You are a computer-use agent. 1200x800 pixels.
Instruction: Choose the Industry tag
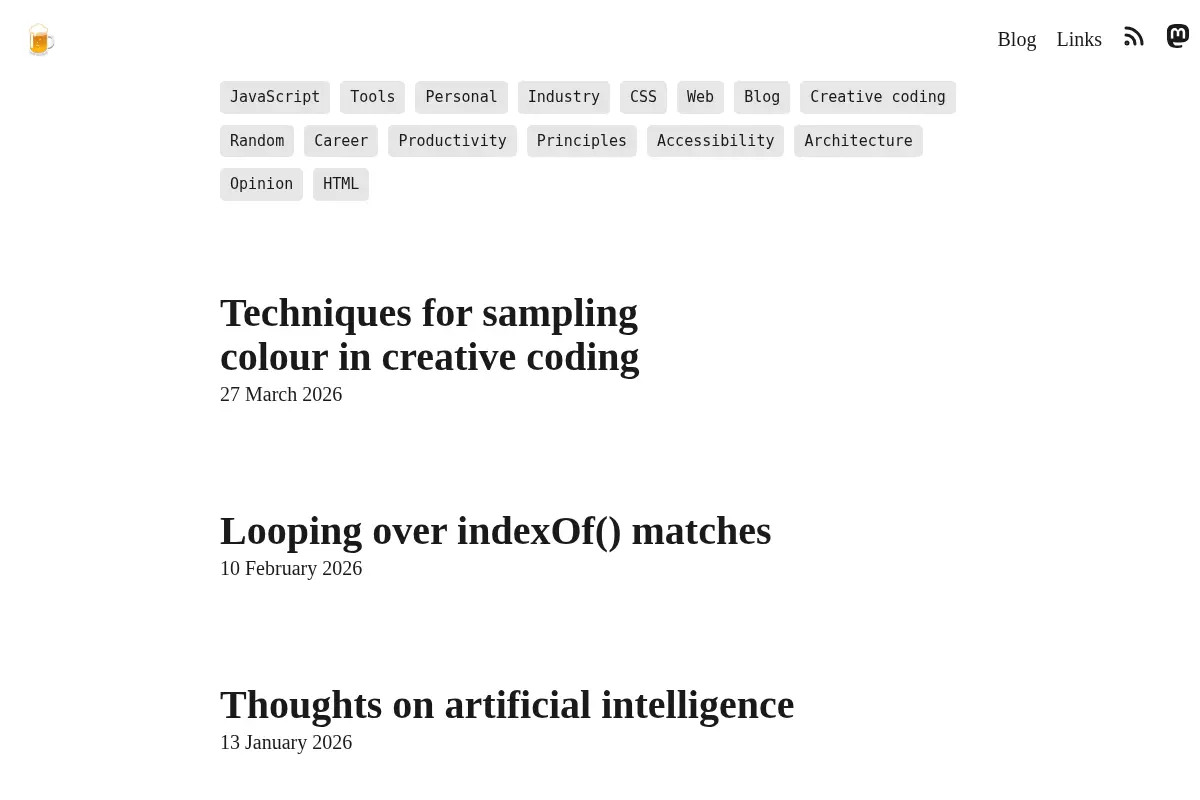coord(564,97)
